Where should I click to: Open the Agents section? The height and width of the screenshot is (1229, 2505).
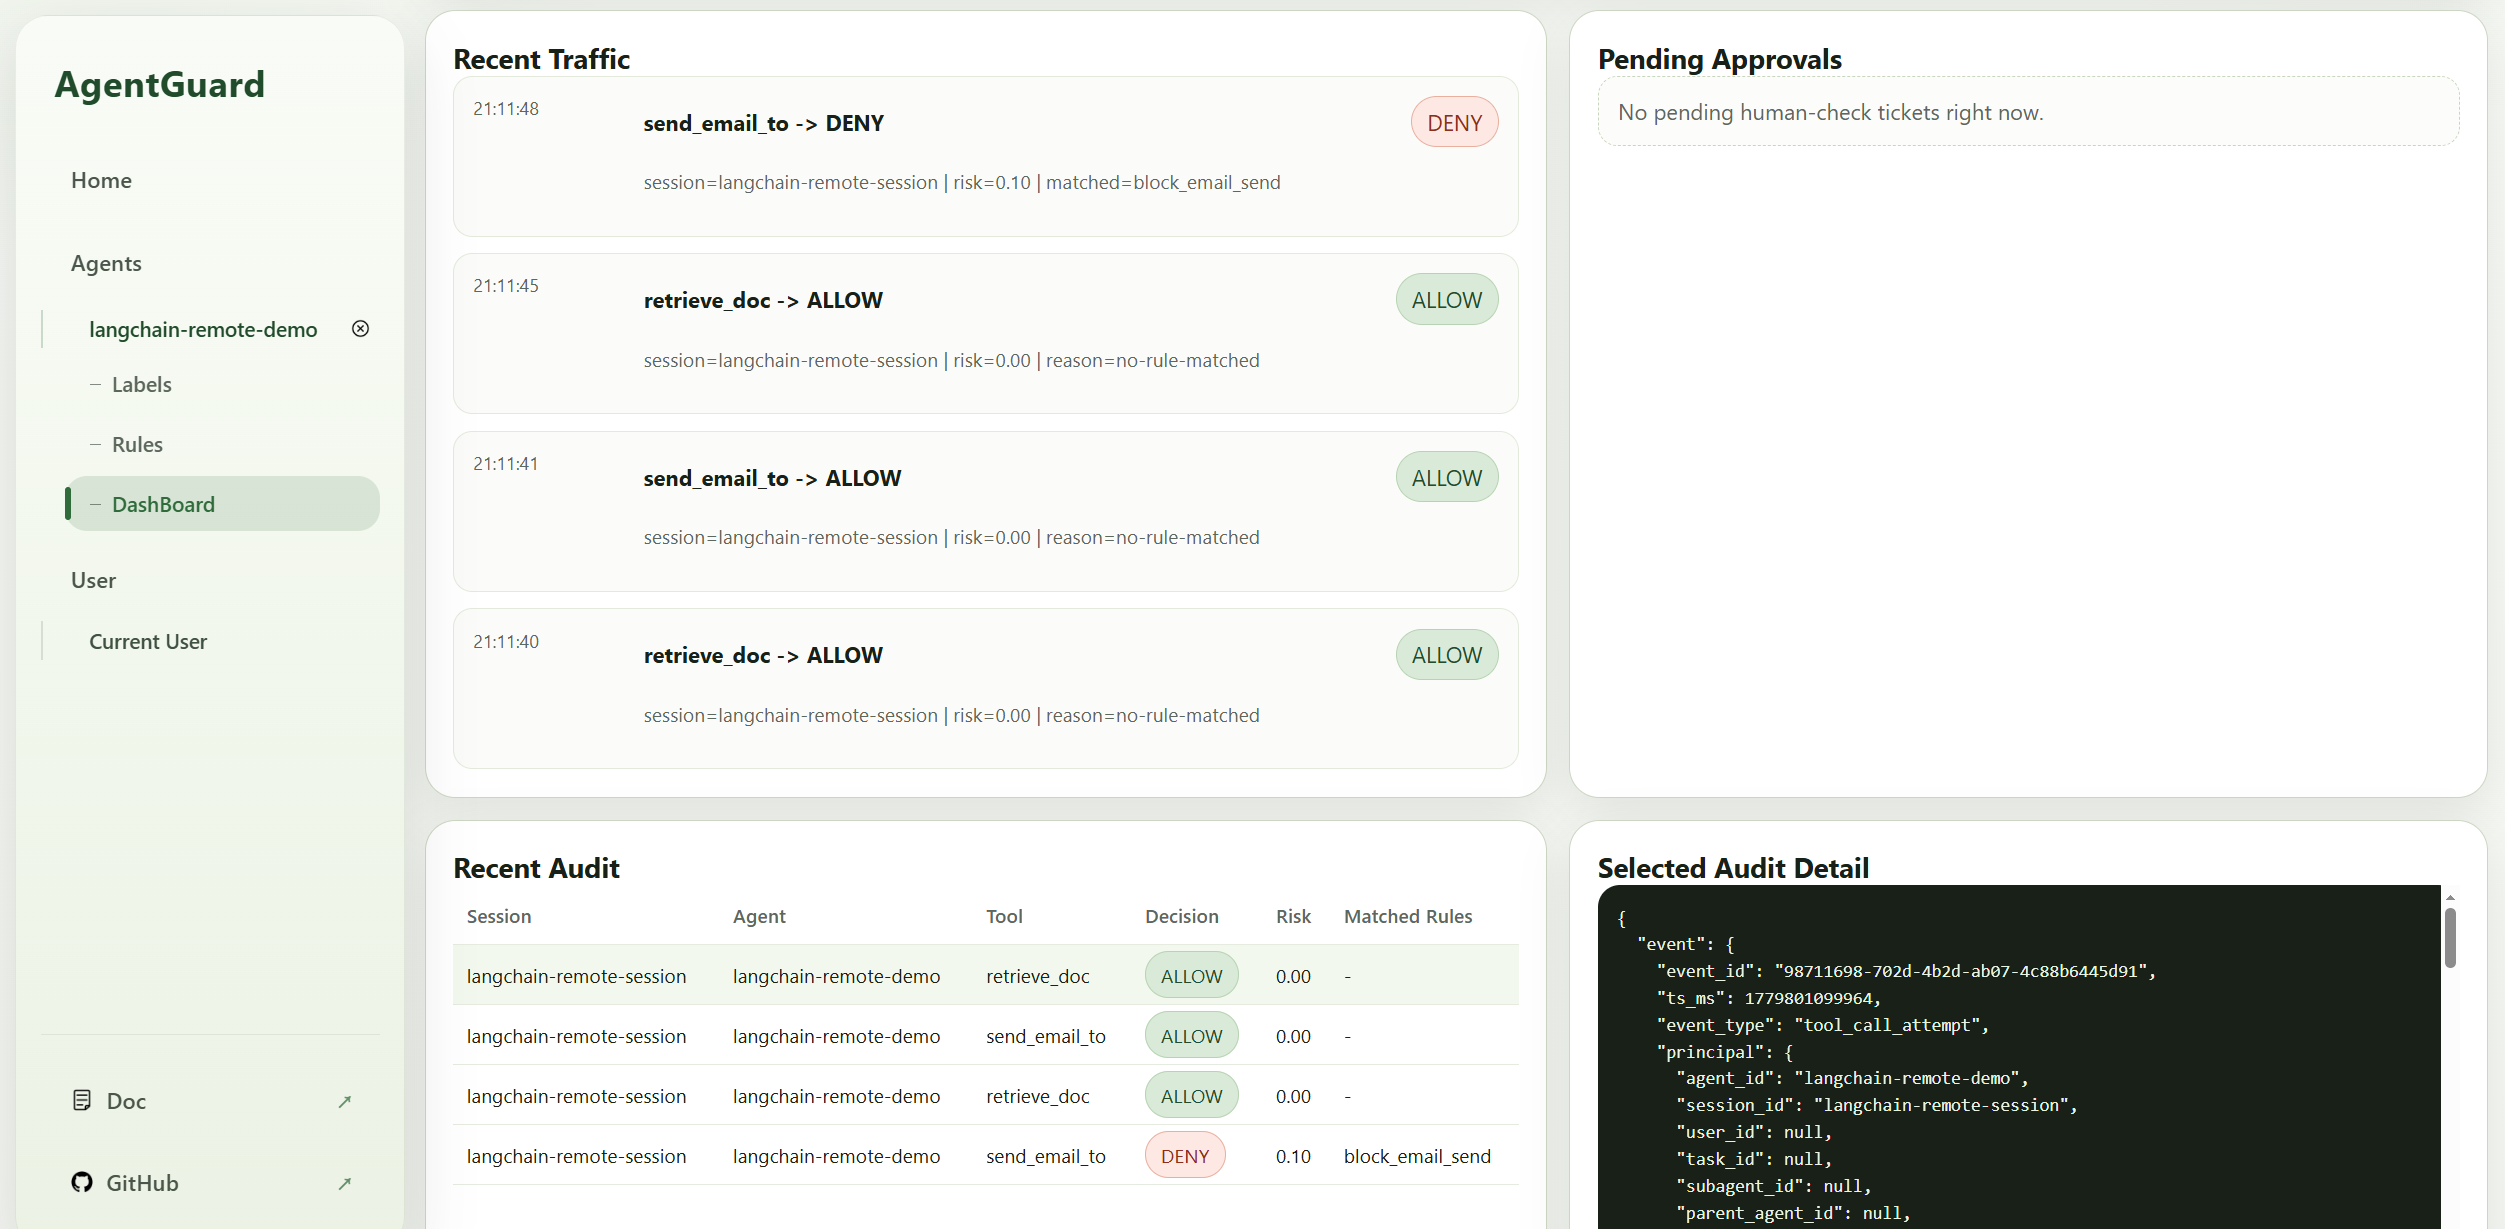tap(106, 263)
